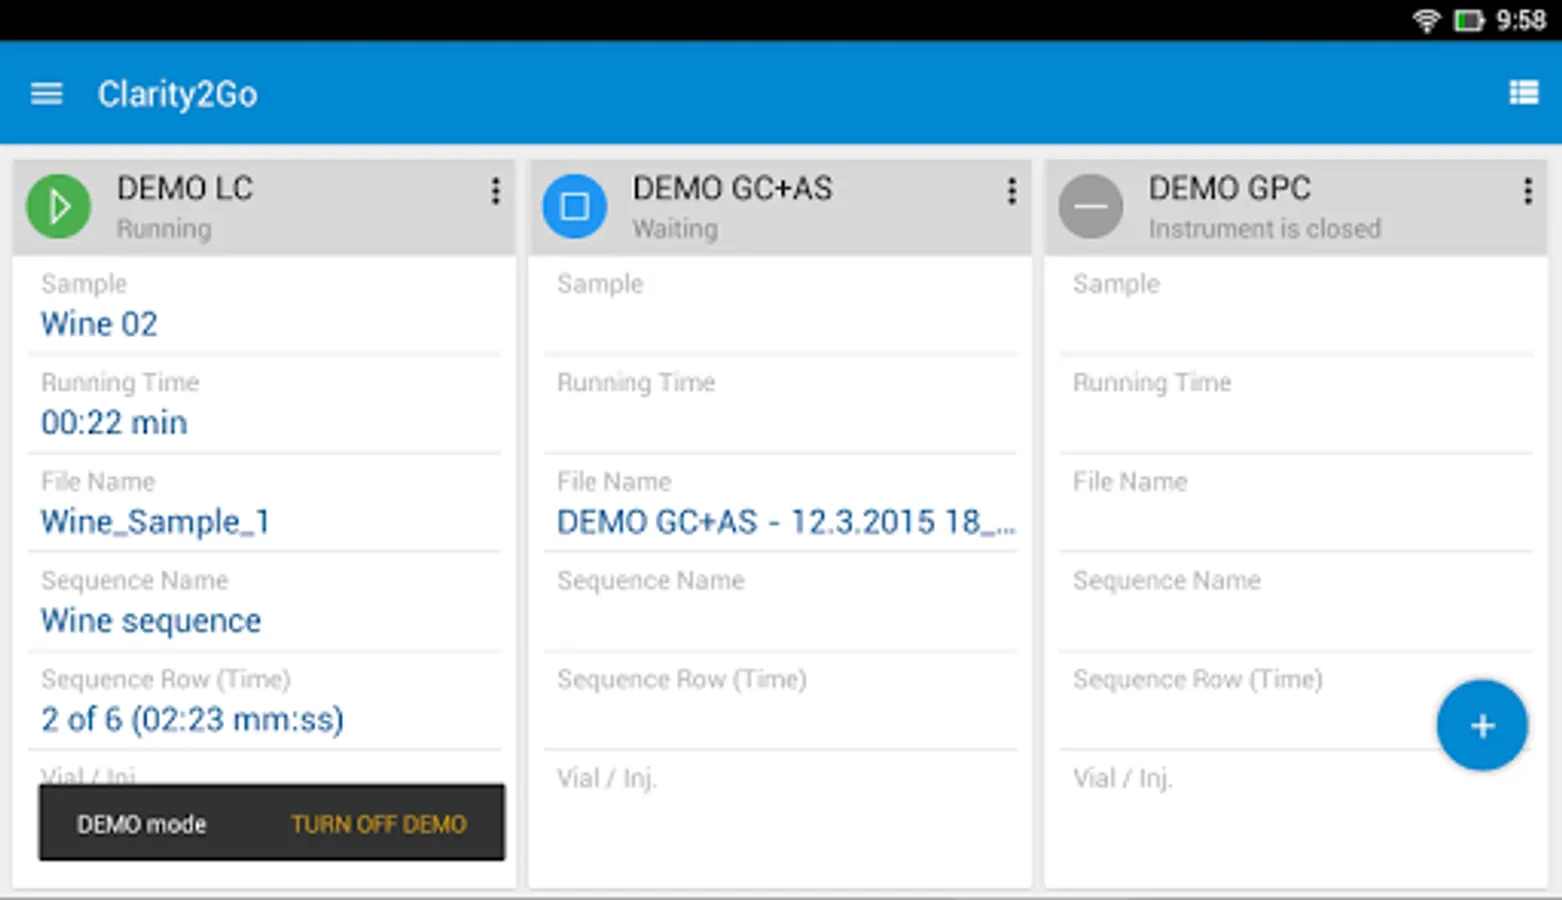Tap Running Time label in DEMO GPC card
The width and height of the screenshot is (1562, 900).
[x=1152, y=383]
